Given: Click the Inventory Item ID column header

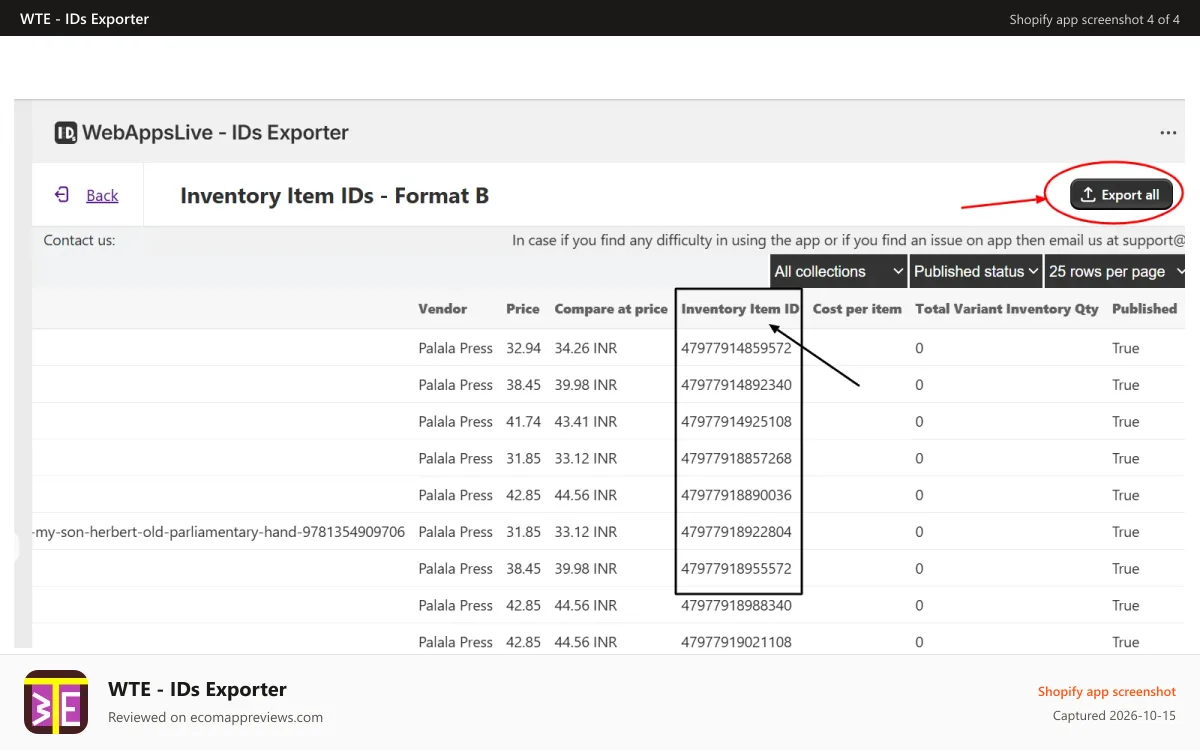Looking at the screenshot, I should (740, 309).
